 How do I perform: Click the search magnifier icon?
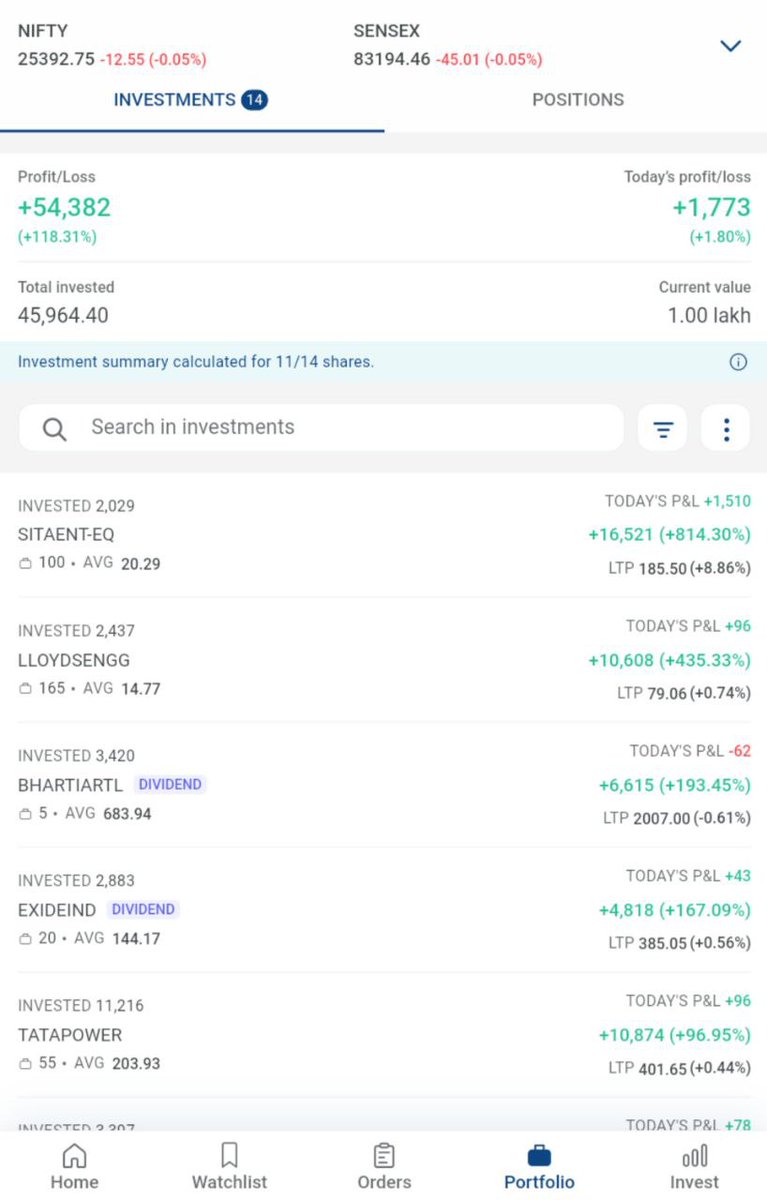[x=55, y=429]
